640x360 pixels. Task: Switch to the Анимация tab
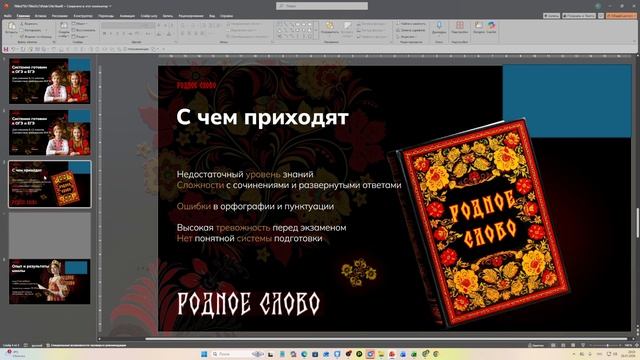pos(127,16)
